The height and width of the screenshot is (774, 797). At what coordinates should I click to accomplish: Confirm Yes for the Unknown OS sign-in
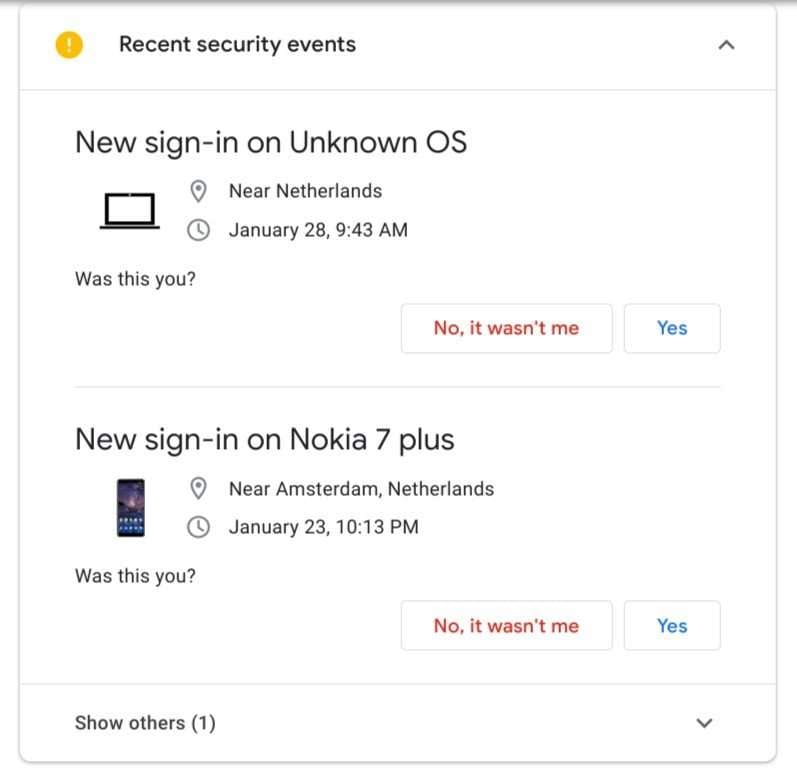[672, 328]
